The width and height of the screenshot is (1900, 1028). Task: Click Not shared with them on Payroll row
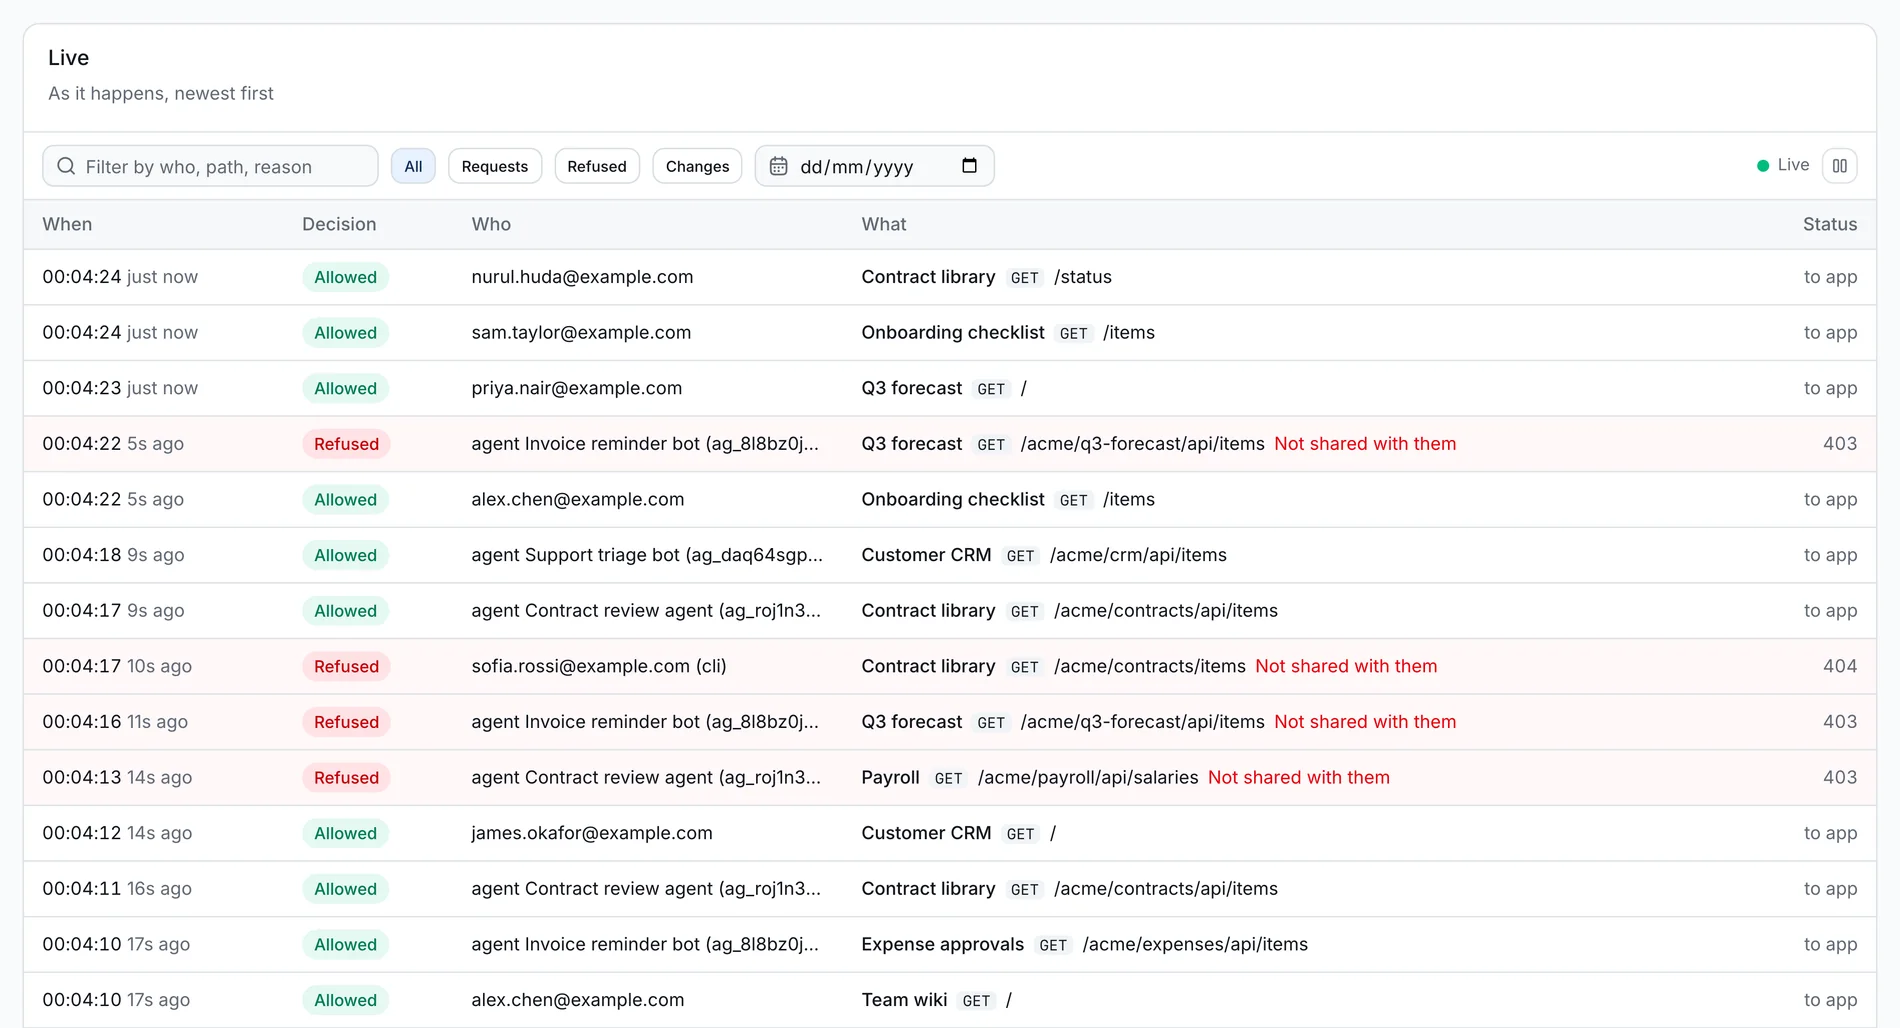pyautogui.click(x=1299, y=778)
